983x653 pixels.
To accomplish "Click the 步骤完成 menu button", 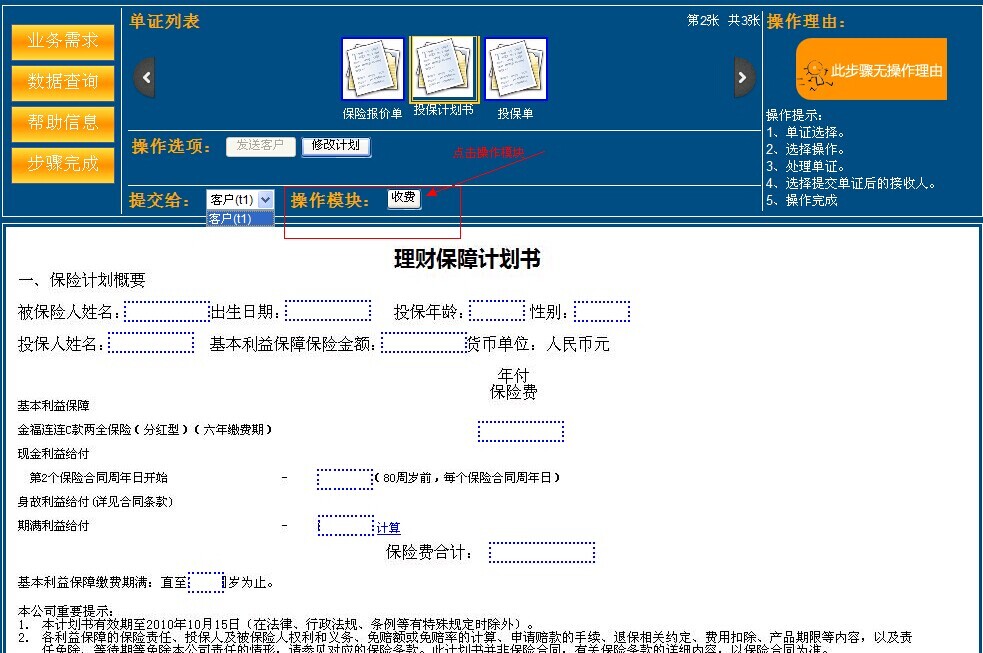I will [x=63, y=164].
